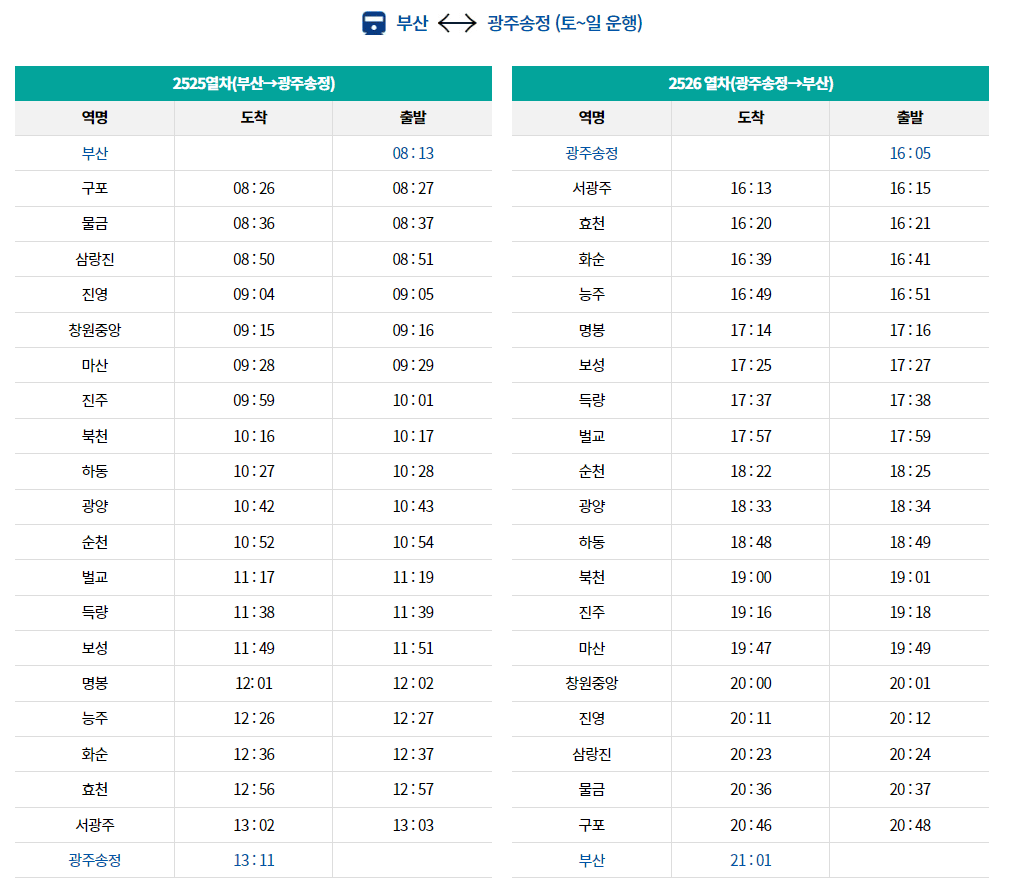The width and height of the screenshot is (1010, 889).
Task: Select the 역명 column header in the left table
Action: 94,117
